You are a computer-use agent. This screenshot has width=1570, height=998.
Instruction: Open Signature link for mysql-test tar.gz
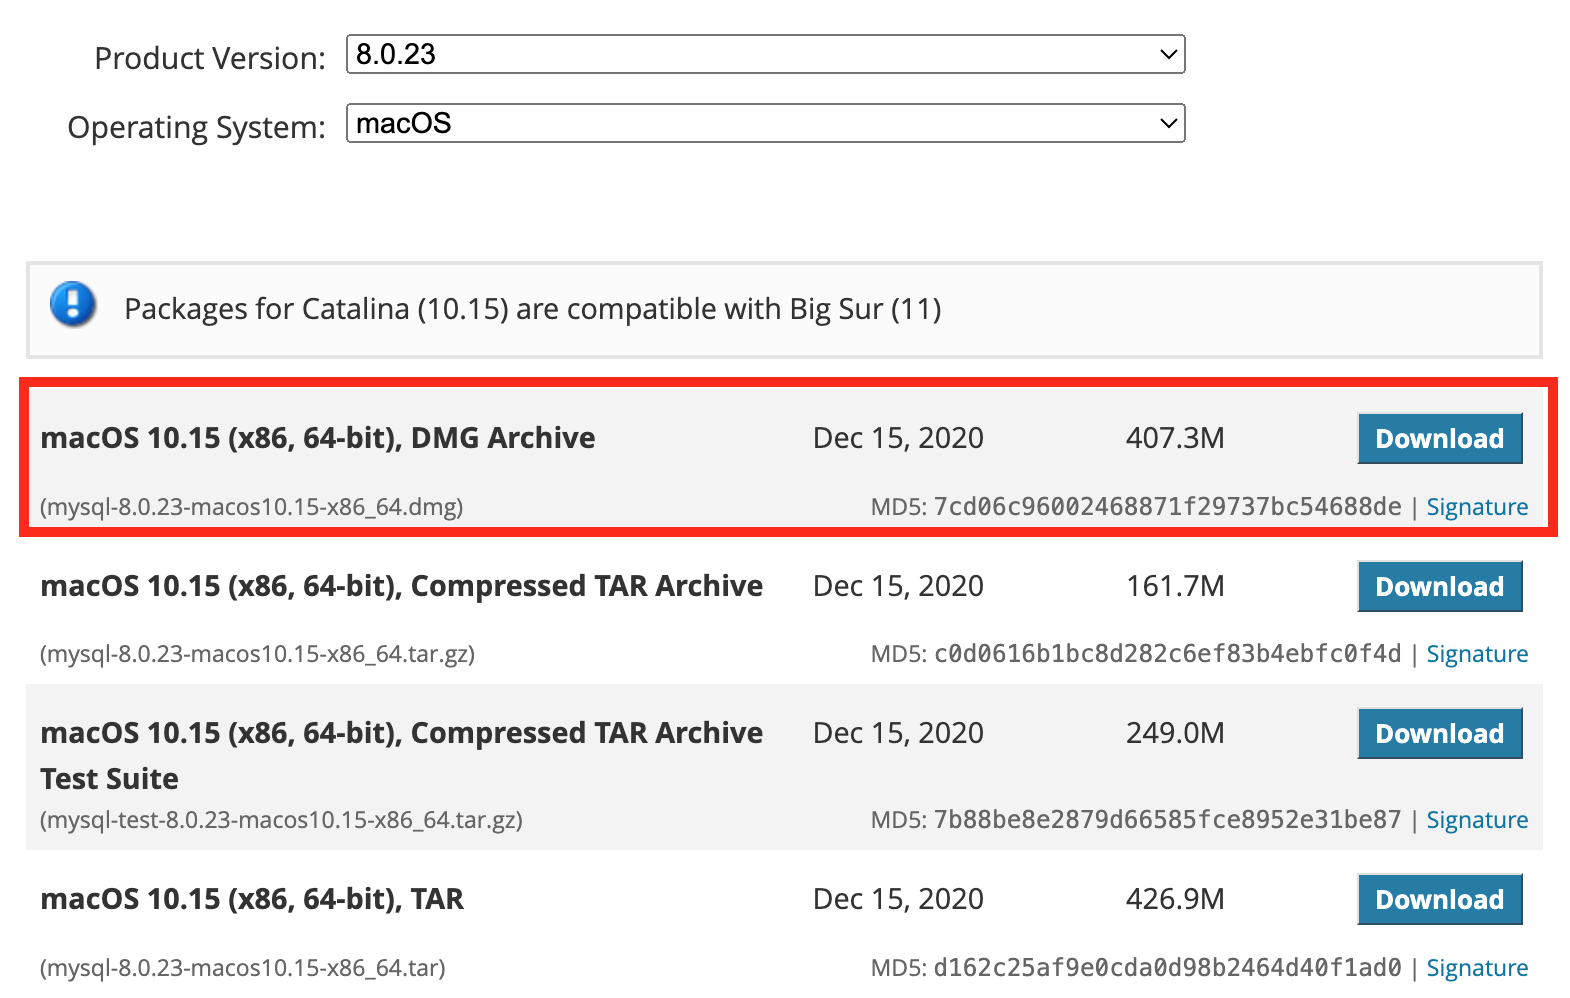[1477, 820]
